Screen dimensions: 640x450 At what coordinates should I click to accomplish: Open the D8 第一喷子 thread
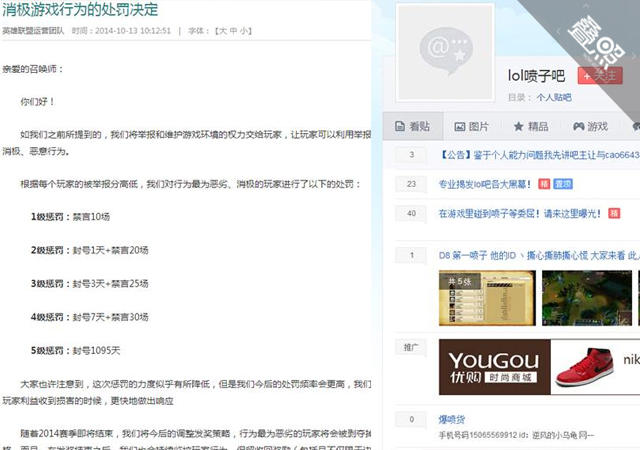point(539,256)
